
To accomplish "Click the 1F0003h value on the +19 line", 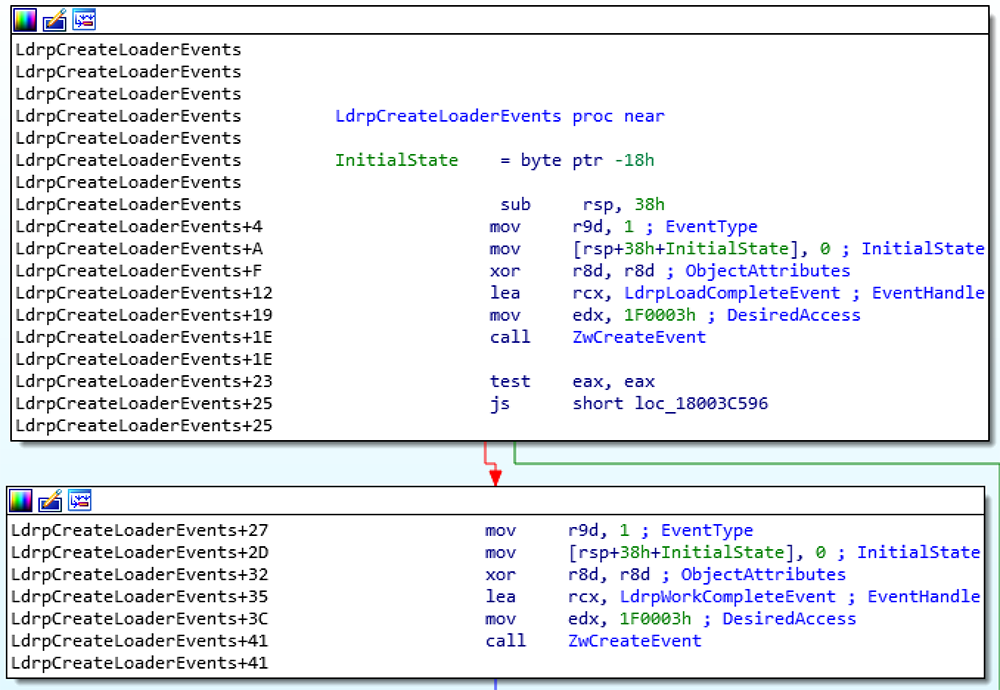I will tap(660, 315).
